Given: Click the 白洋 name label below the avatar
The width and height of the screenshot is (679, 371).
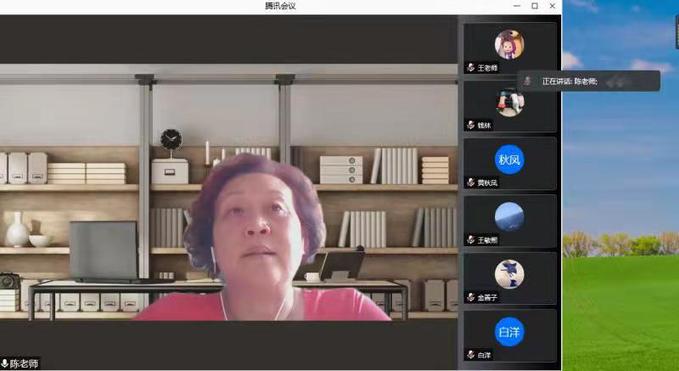Looking at the screenshot, I should click(x=484, y=355).
